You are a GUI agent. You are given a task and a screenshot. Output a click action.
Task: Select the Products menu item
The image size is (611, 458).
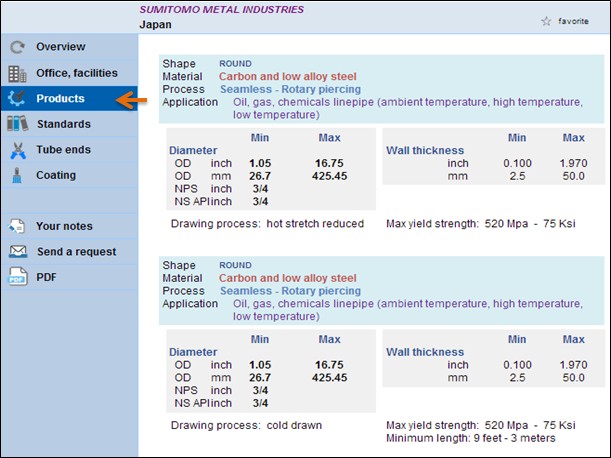click(x=60, y=98)
